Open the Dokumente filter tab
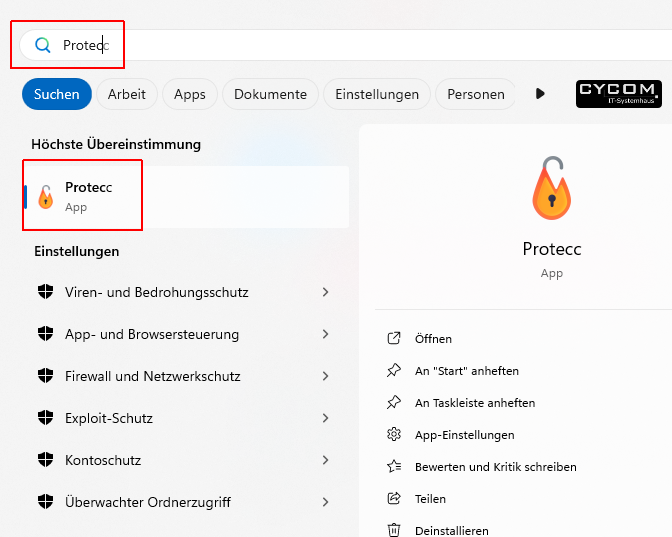This screenshot has width=672, height=537. [x=270, y=94]
